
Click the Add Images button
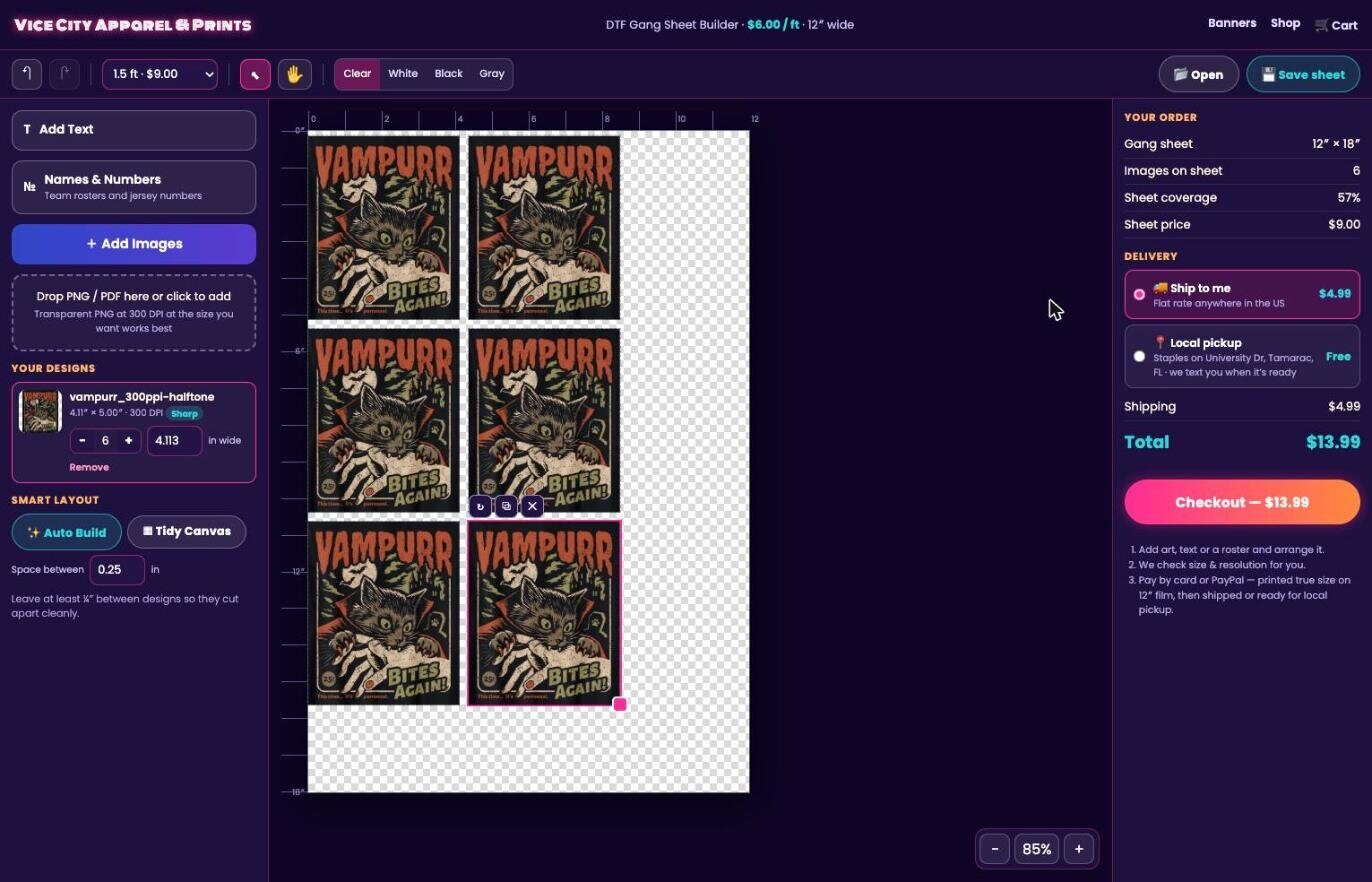pos(134,244)
